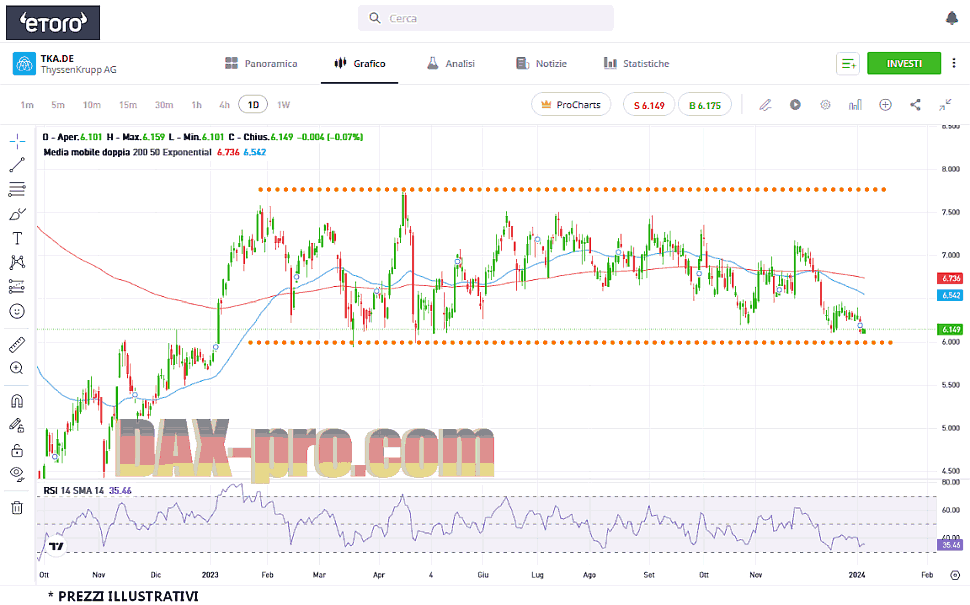Set the chart to 1h interval
970x605 pixels.
[x=197, y=105]
